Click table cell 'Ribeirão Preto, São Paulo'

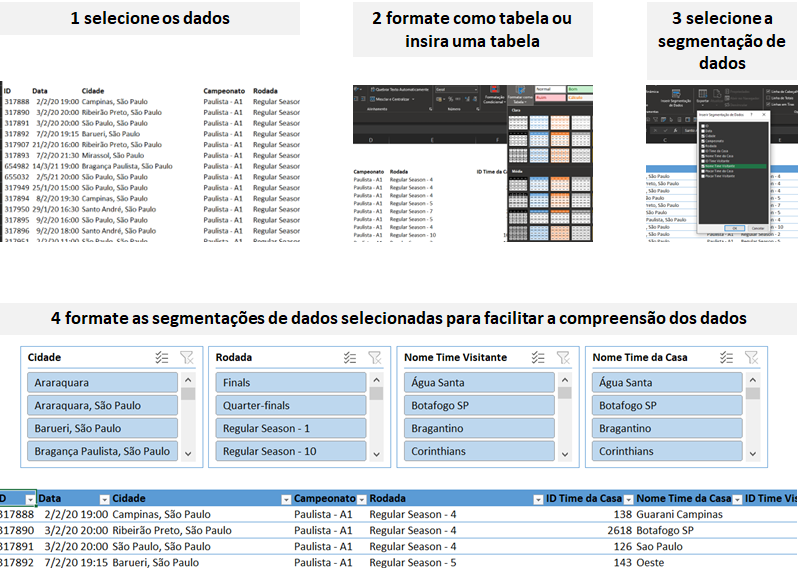click(172, 531)
